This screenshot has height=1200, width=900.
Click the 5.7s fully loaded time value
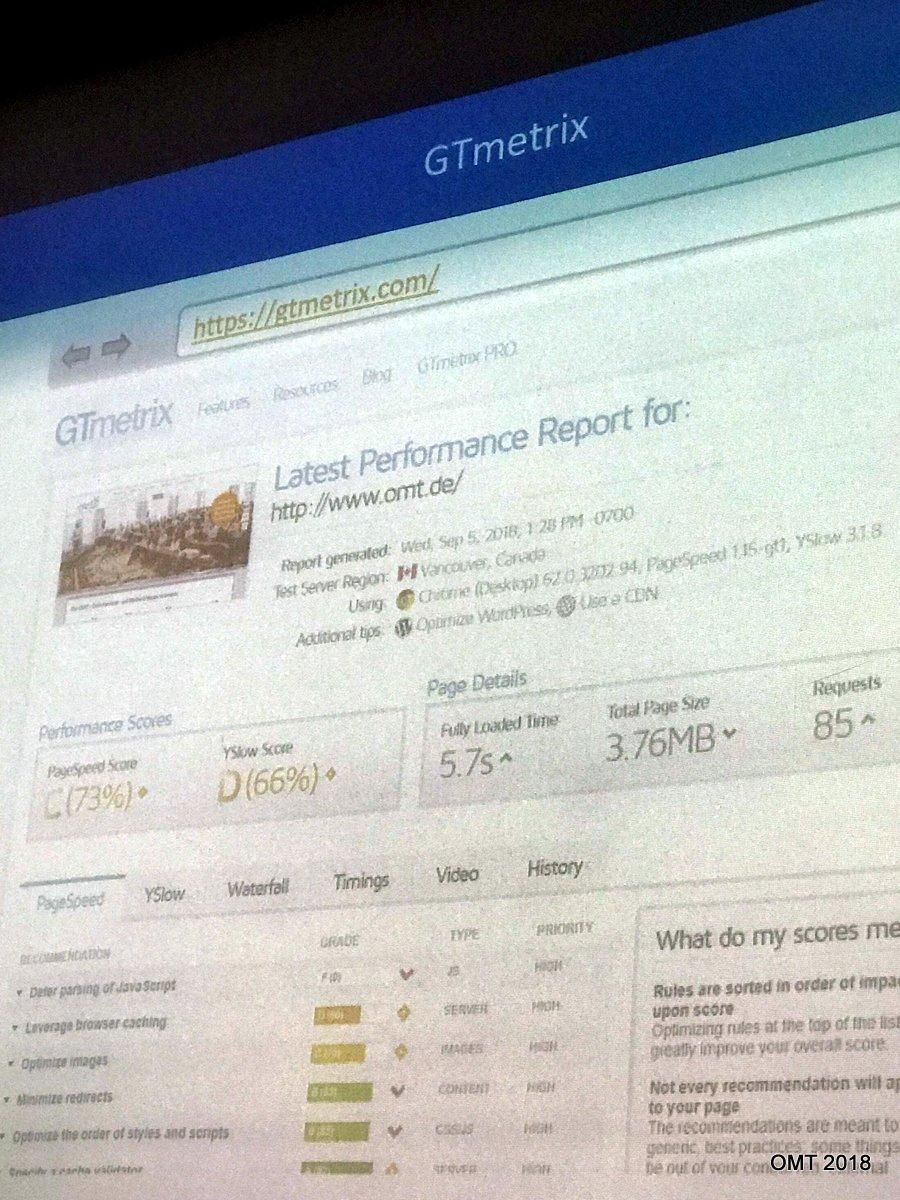click(x=466, y=763)
